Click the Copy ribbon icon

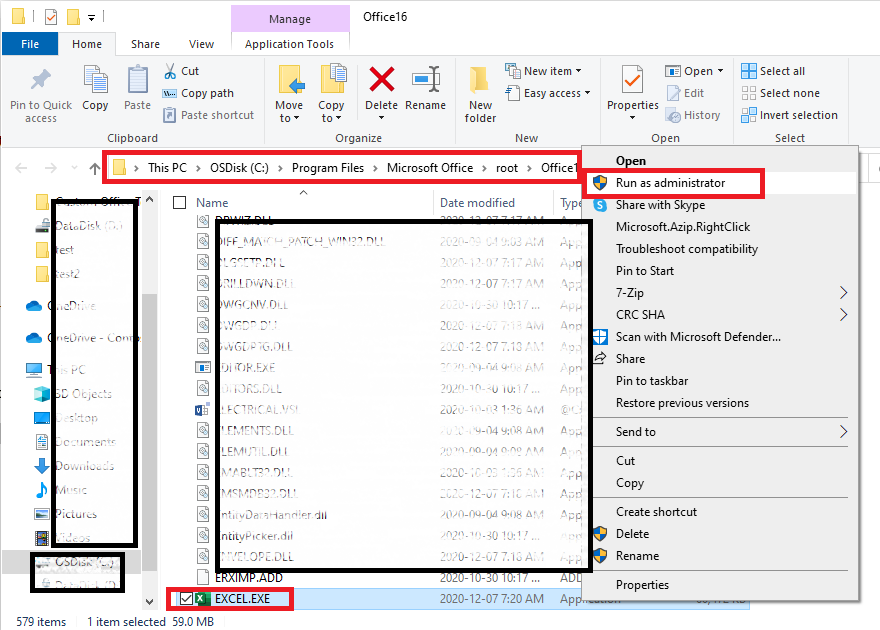pyautogui.click(x=95, y=79)
